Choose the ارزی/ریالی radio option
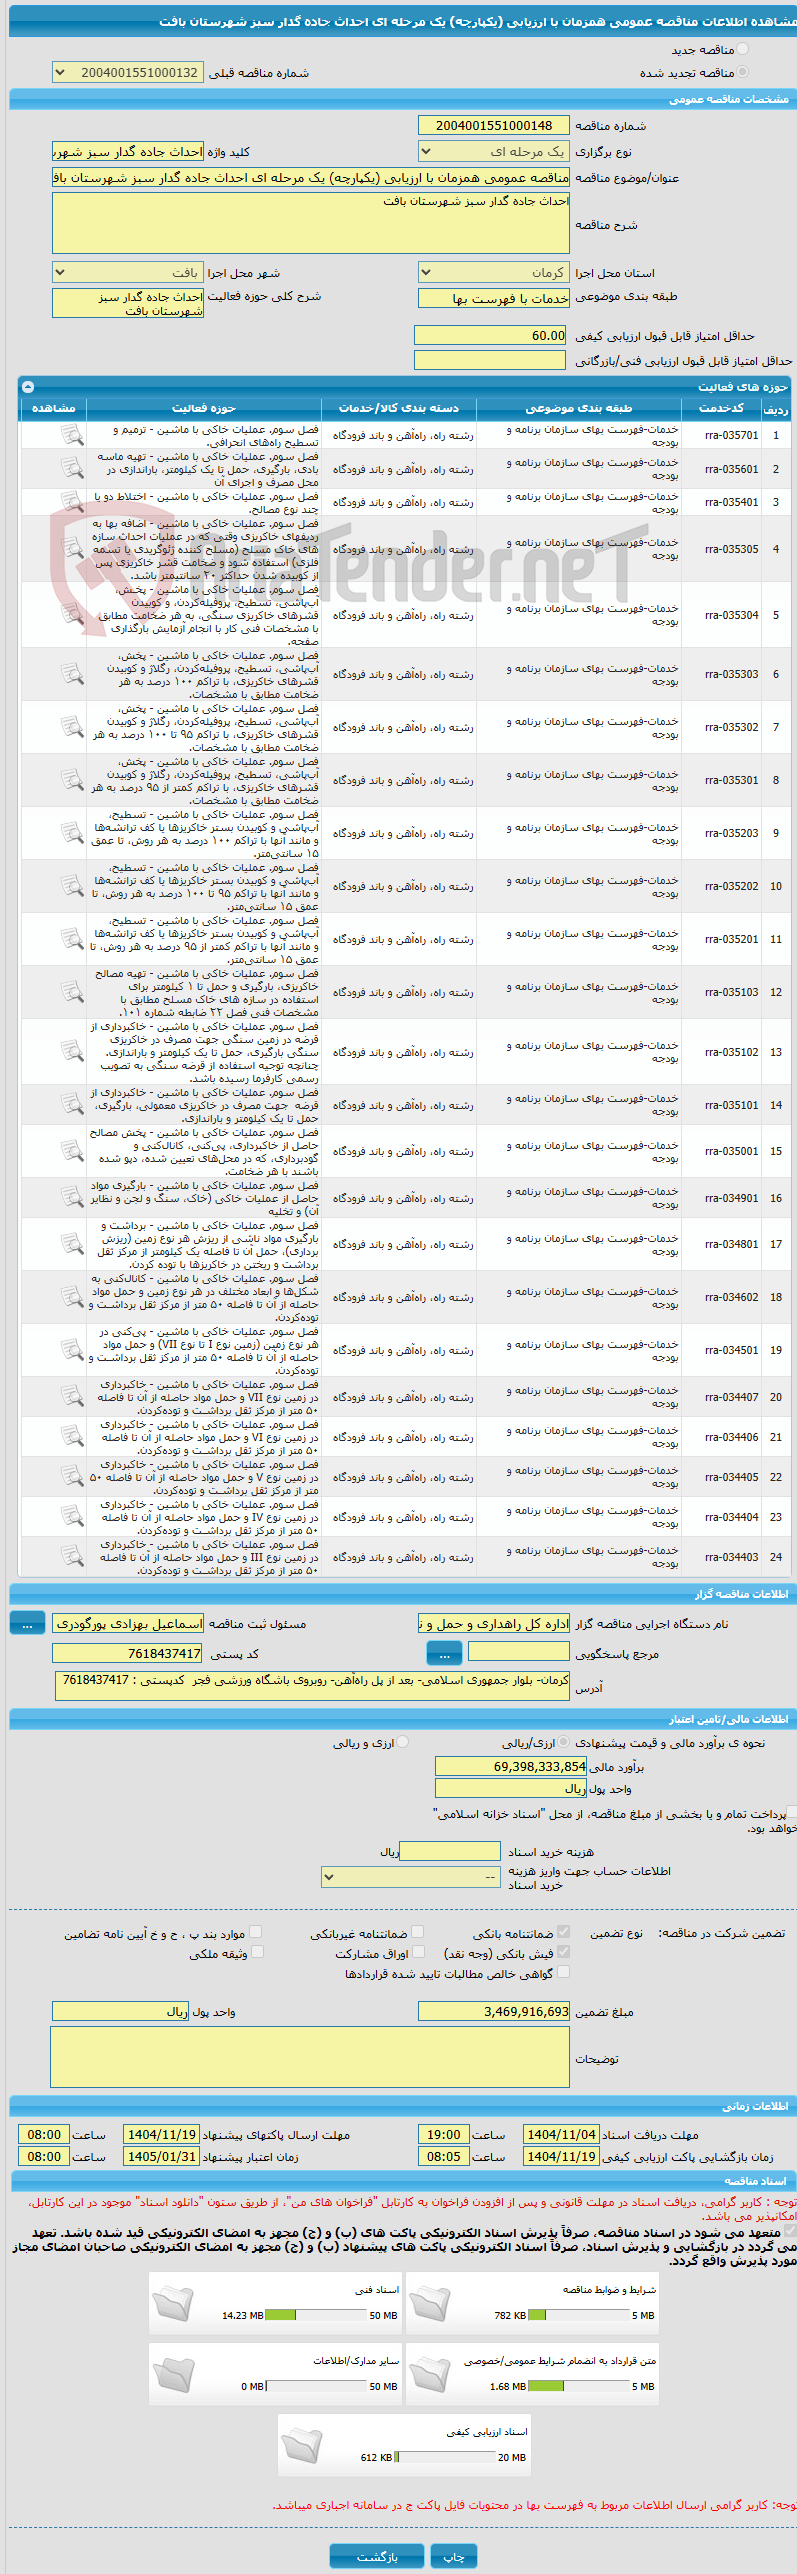797x2574 pixels. point(564,1742)
